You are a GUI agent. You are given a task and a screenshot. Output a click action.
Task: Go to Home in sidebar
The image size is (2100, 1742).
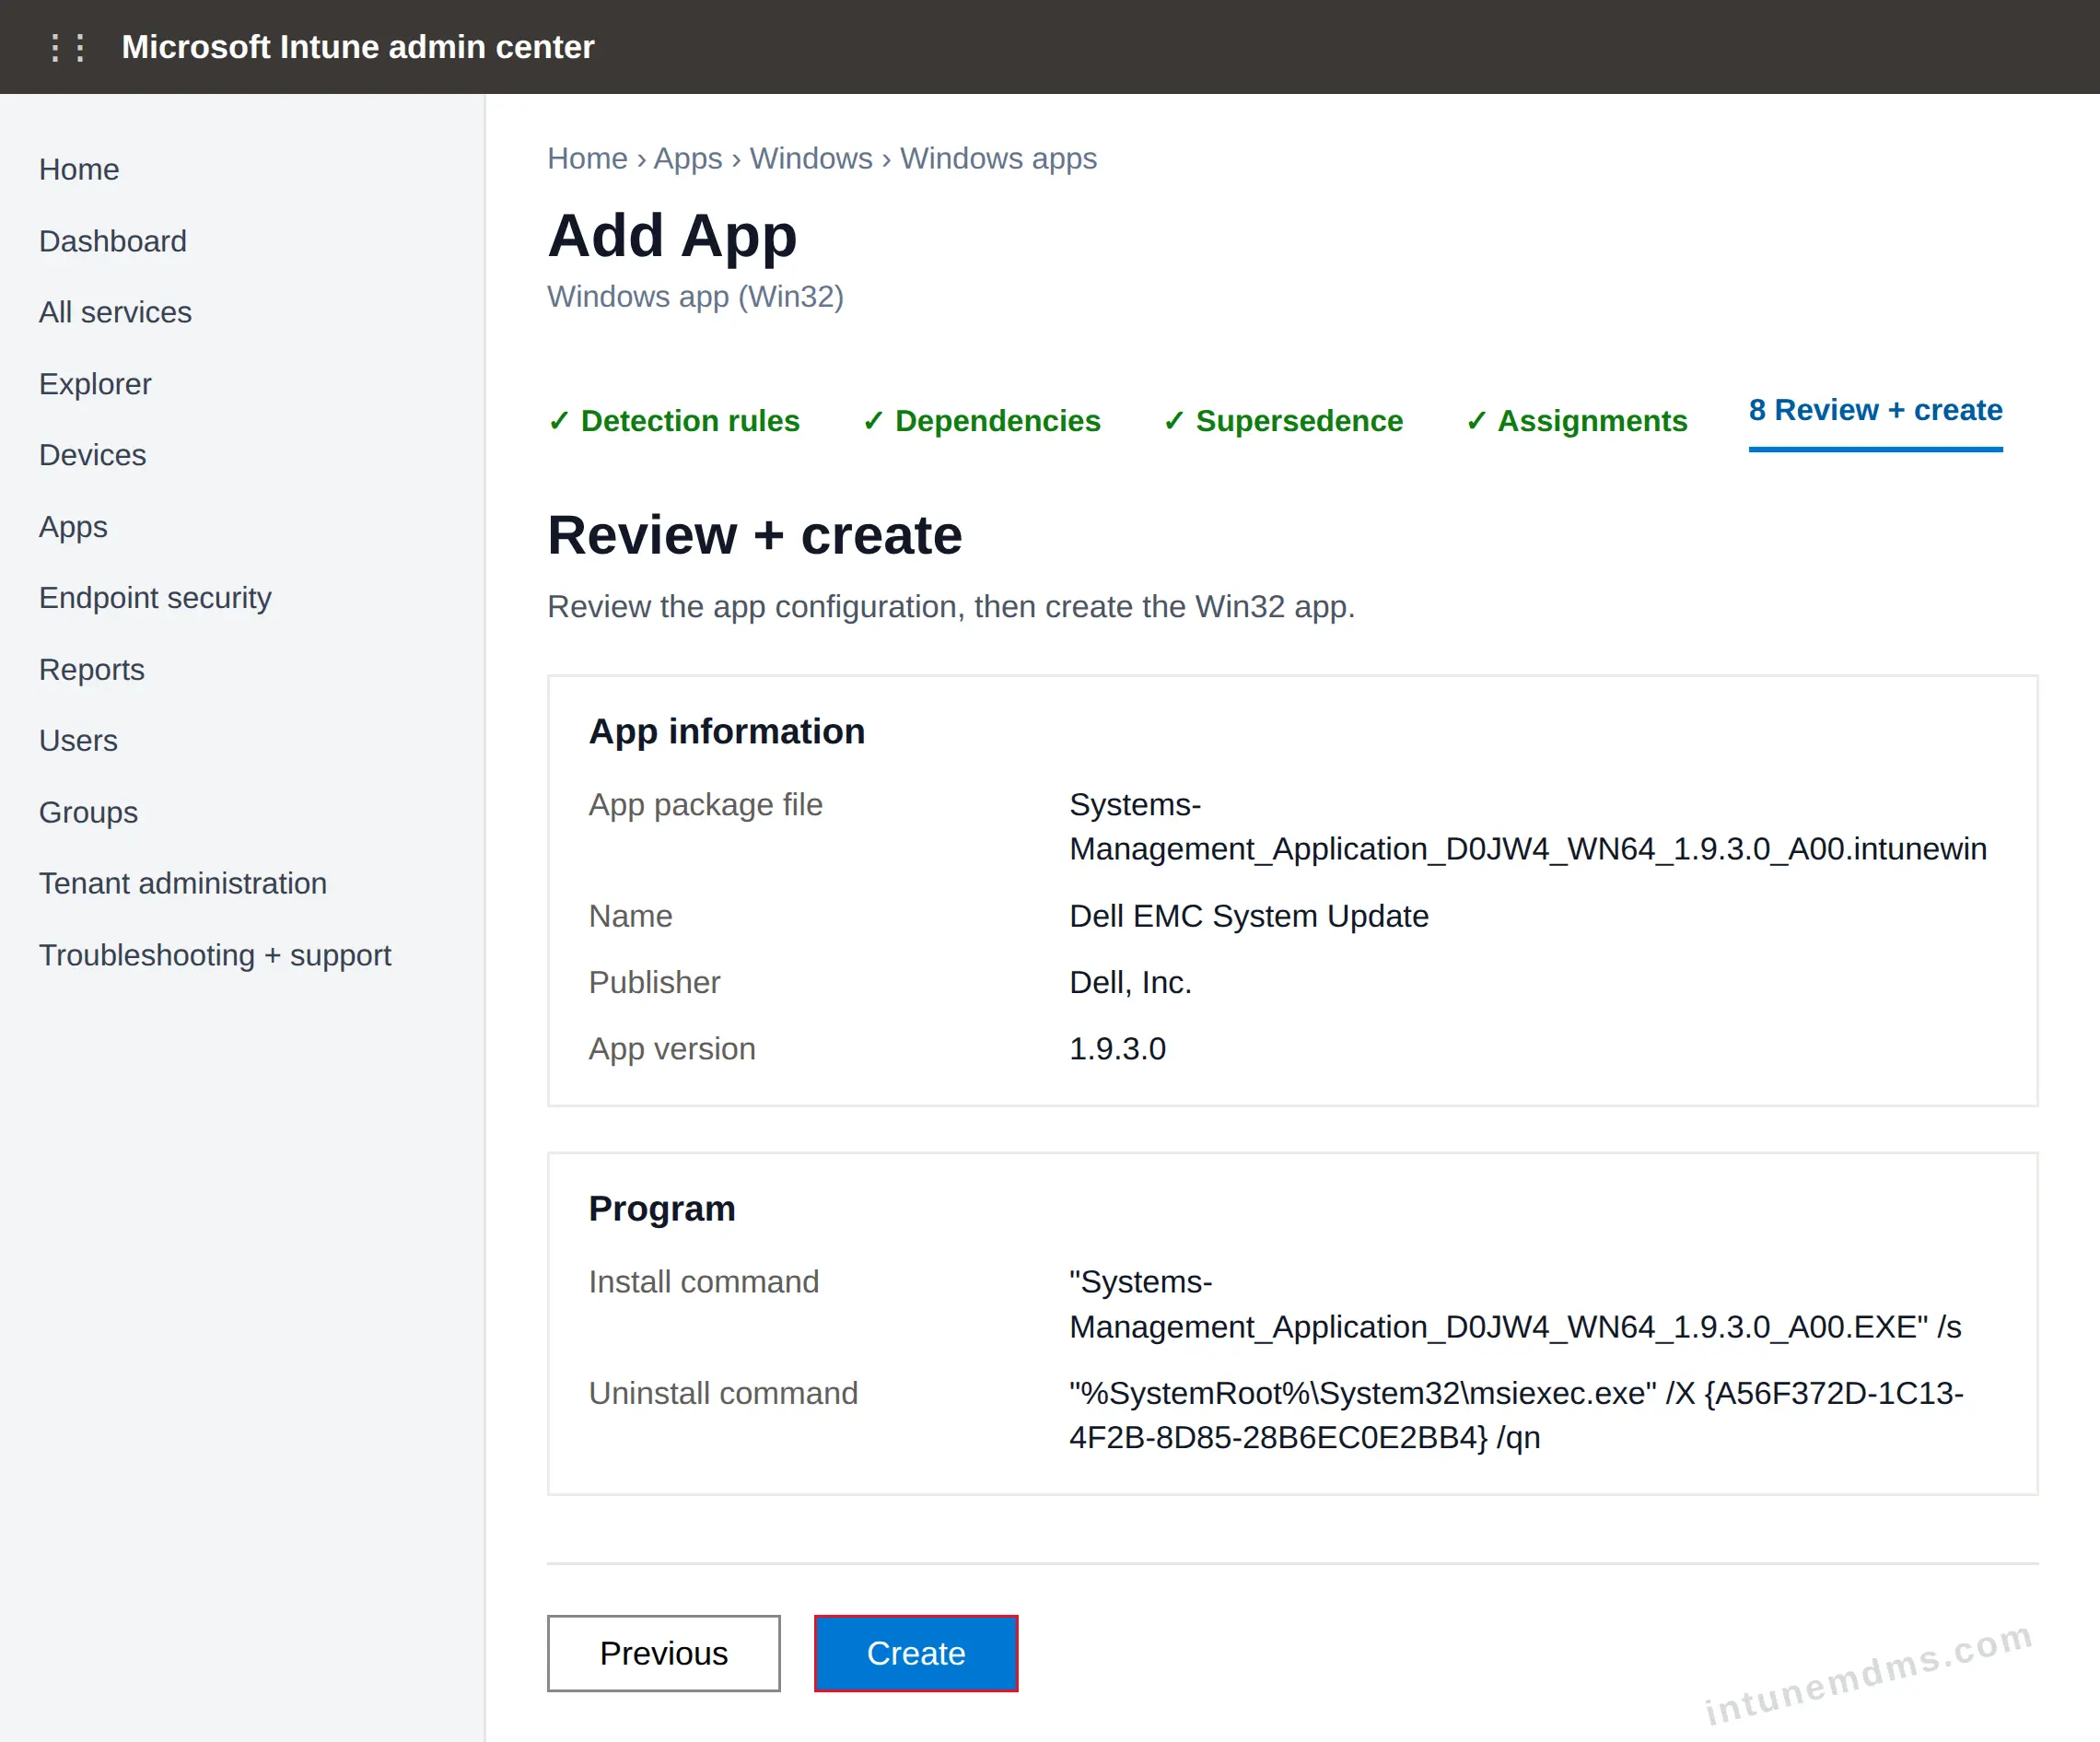point(79,169)
